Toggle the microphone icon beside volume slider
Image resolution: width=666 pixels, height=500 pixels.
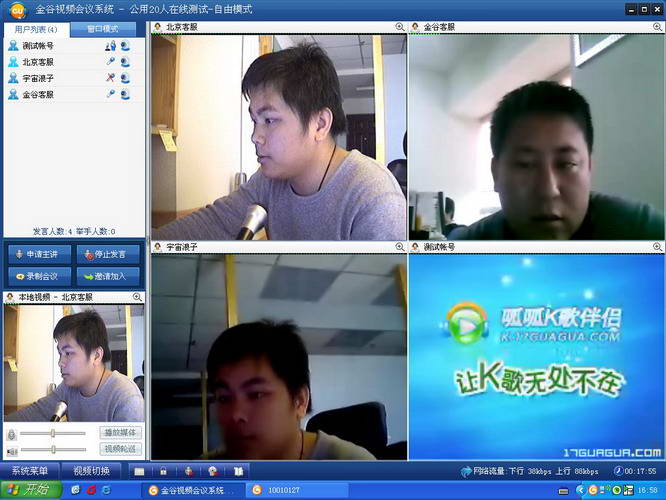pos(11,434)
